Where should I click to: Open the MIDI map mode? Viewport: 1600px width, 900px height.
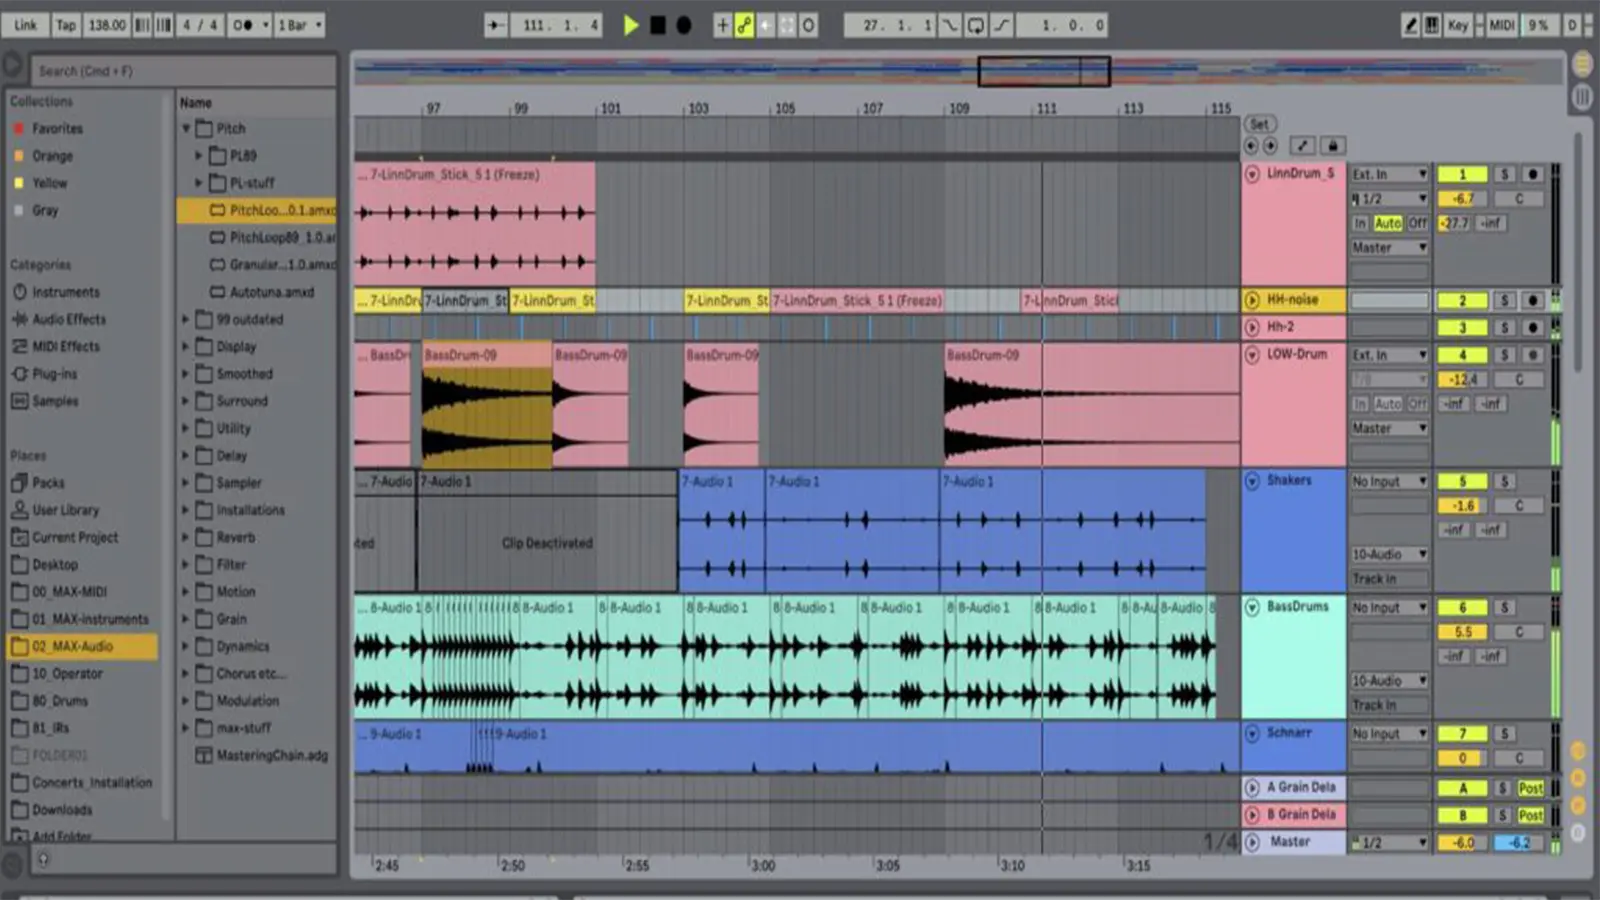[x=1502, y=25]
